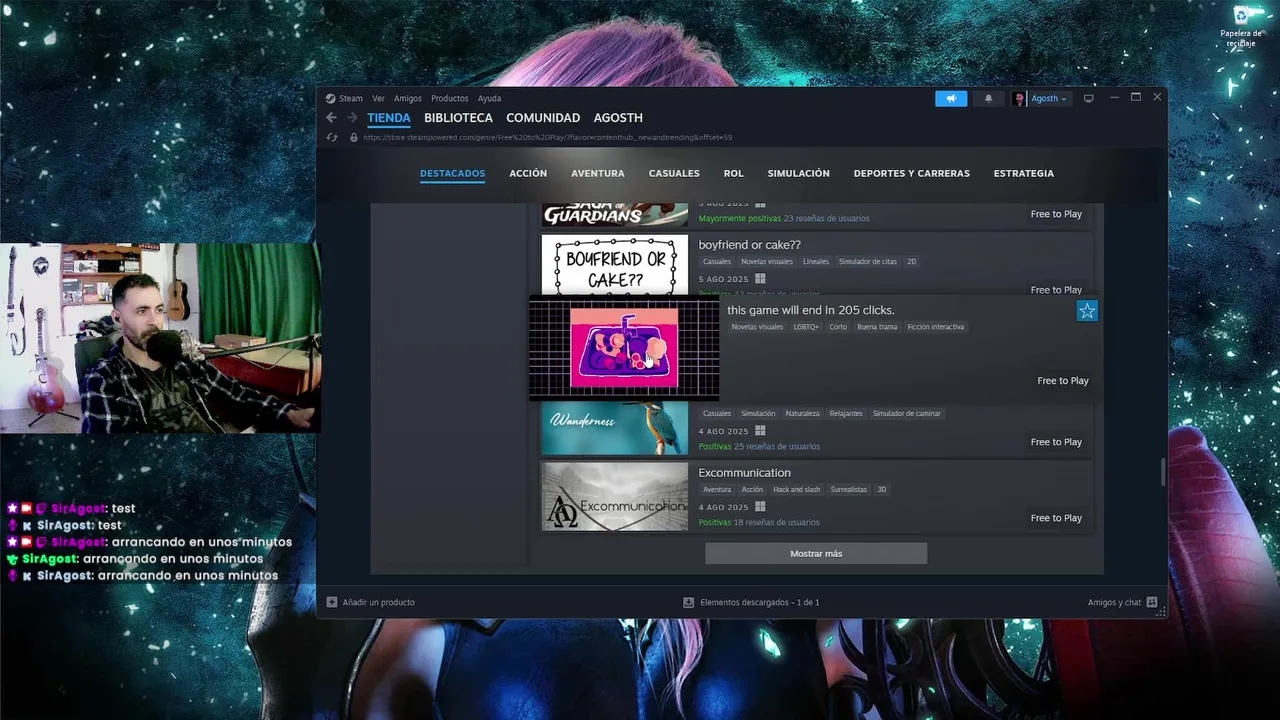
Task: Open friends chat icon at bottom right
Action: coord(1152,602)
